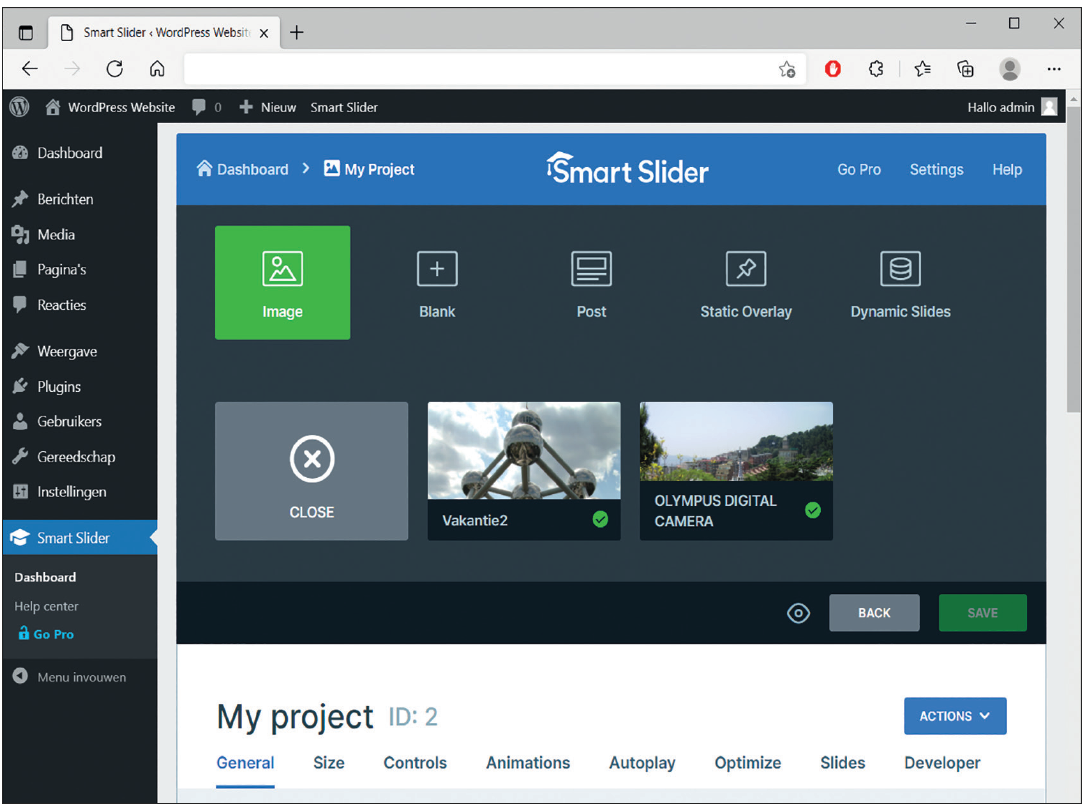Click Smart Slider in admin bar
Screen dimensions: 1086x809
pos(344,107)
